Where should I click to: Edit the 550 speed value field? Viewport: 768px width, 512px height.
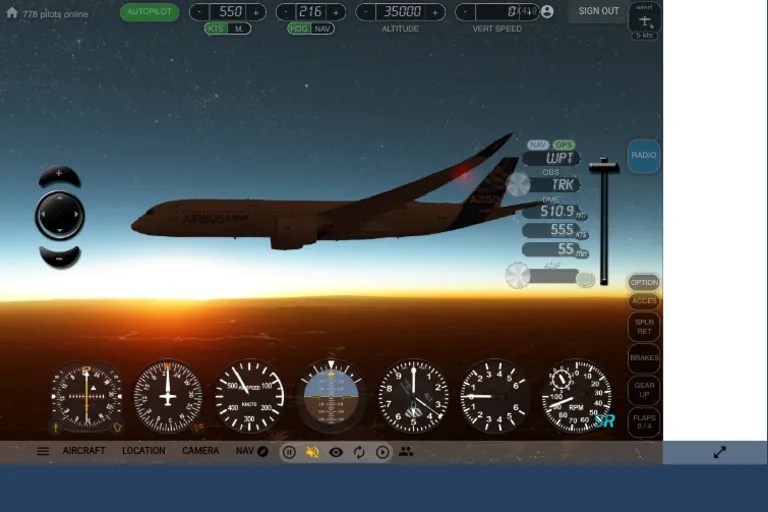pyautogui.click(x=228, y=12)
